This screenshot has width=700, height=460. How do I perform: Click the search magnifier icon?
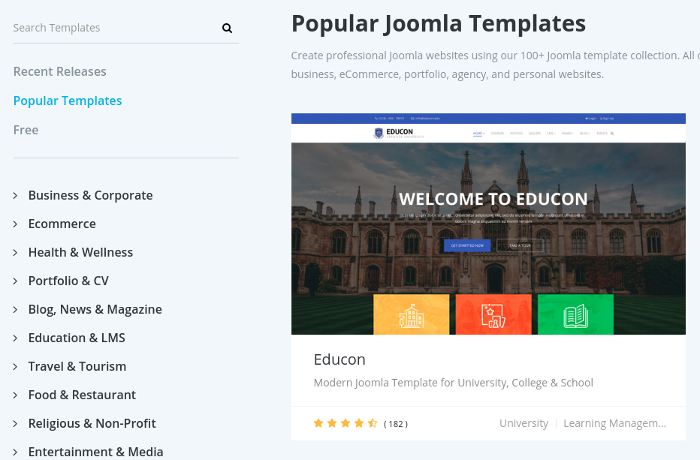click(x=227, y=28)
